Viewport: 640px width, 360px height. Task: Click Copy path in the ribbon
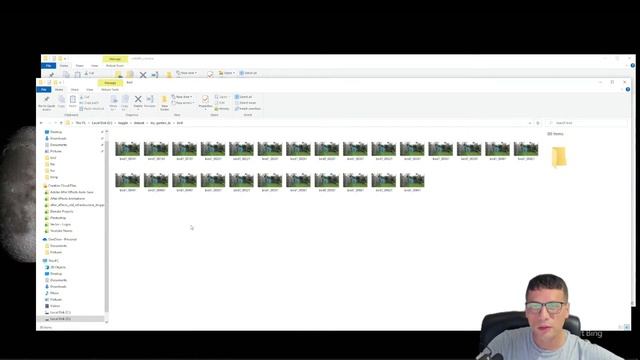(x=90, y=103)
